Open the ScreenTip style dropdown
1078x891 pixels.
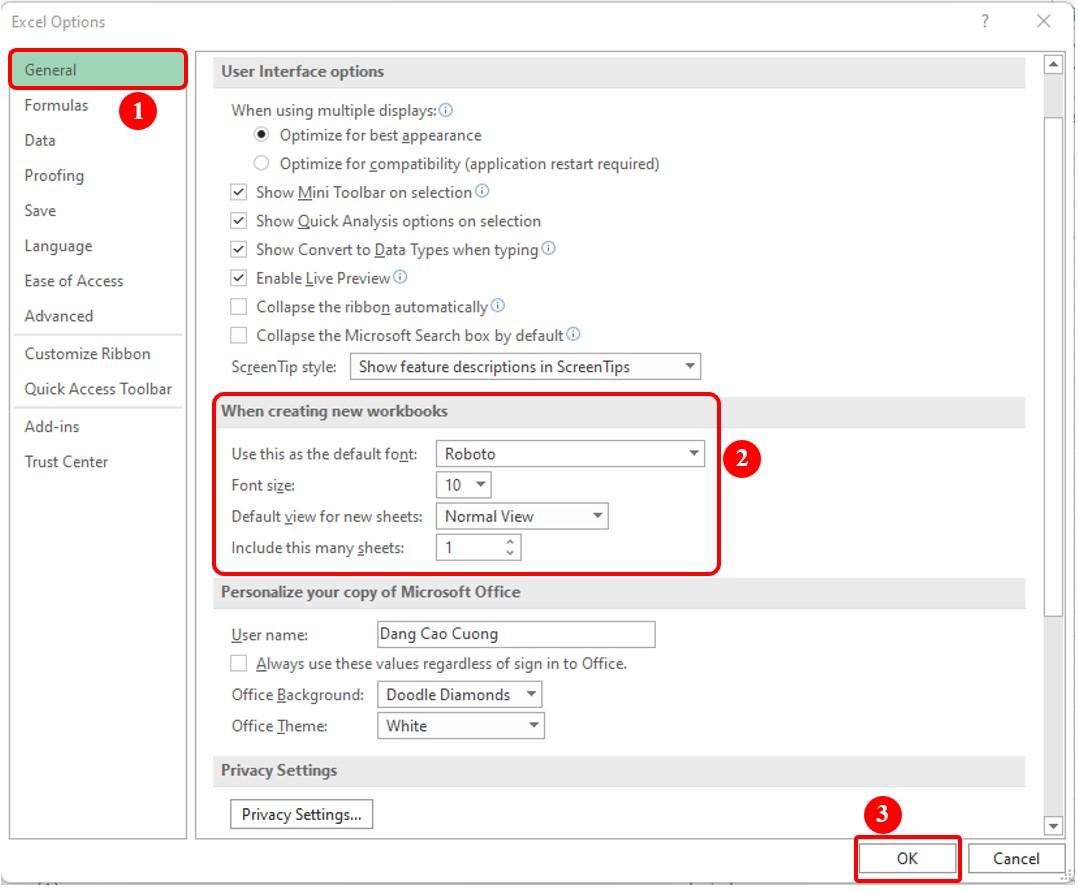pos(525,366)
